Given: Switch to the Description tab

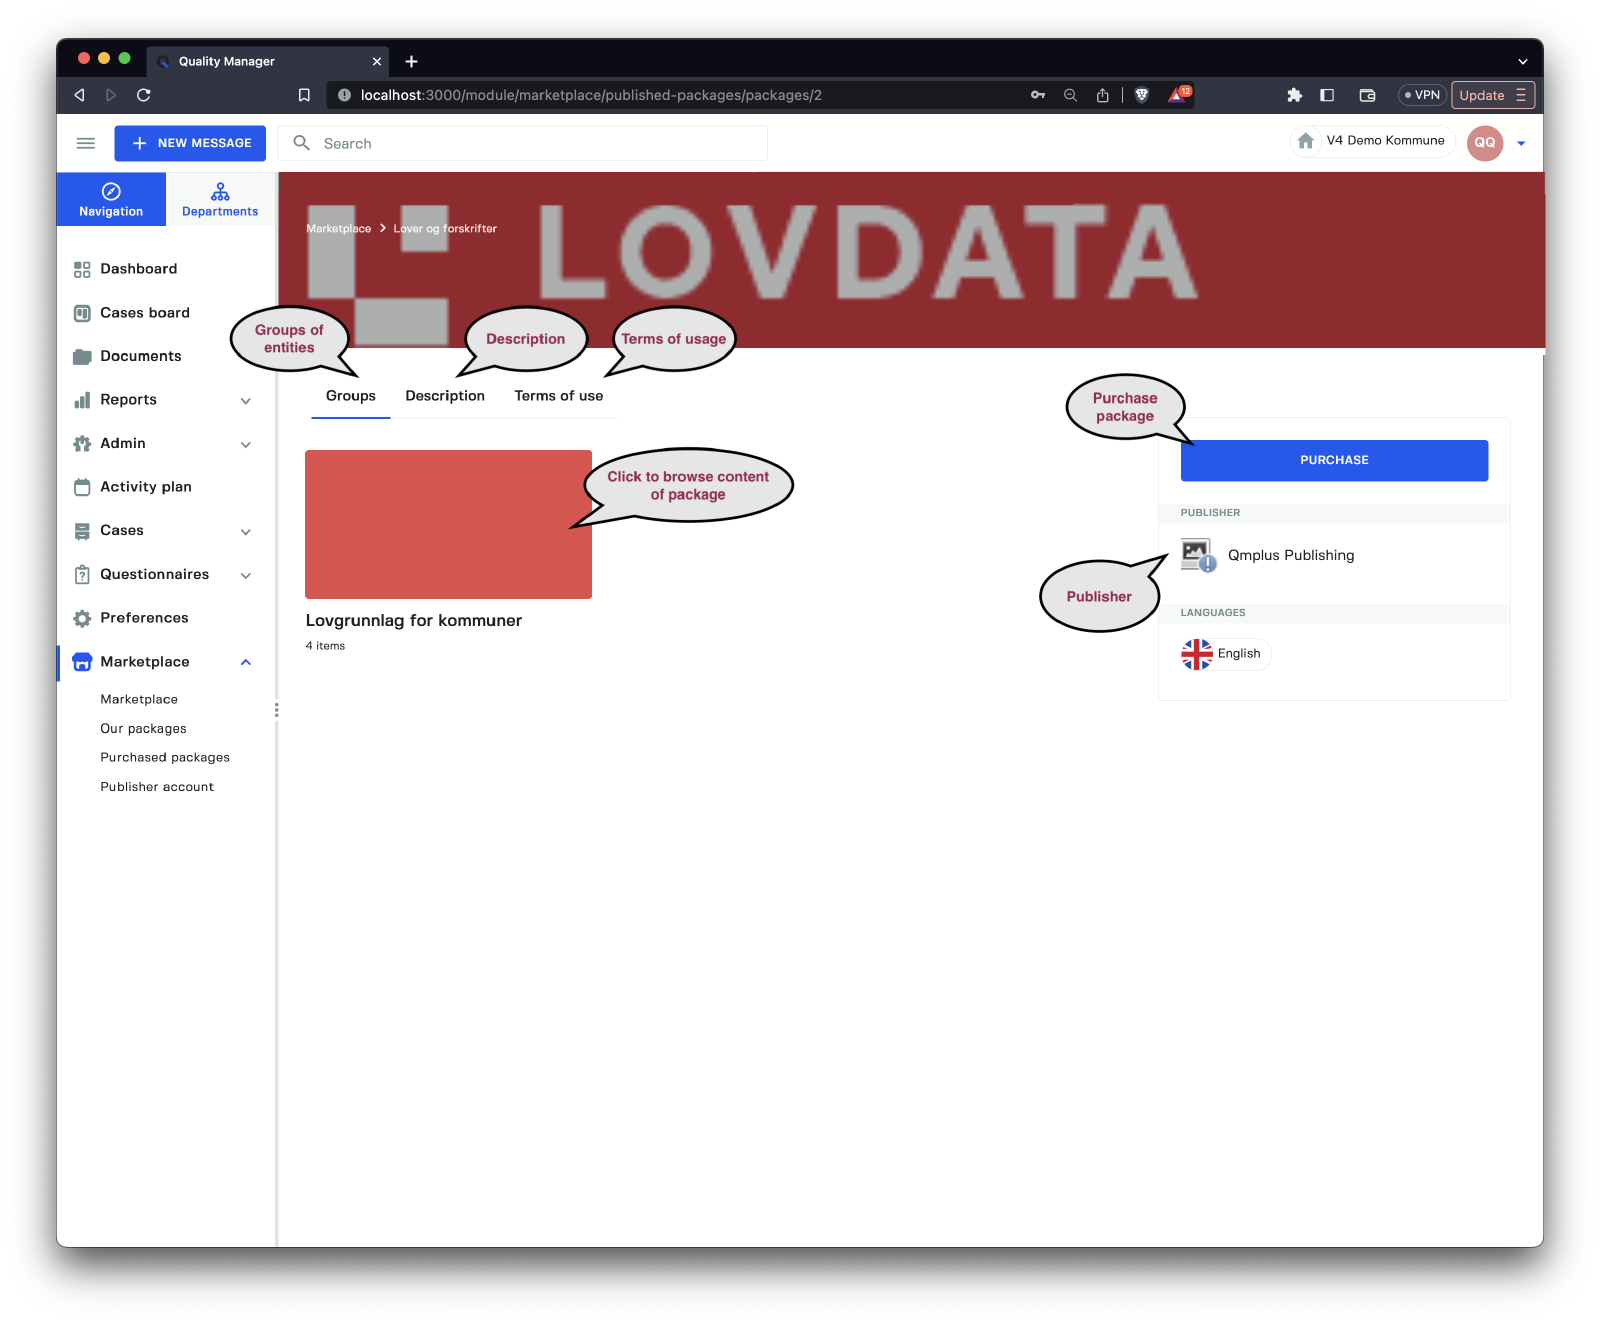Looking at the screenshot, I should [445, 396].
